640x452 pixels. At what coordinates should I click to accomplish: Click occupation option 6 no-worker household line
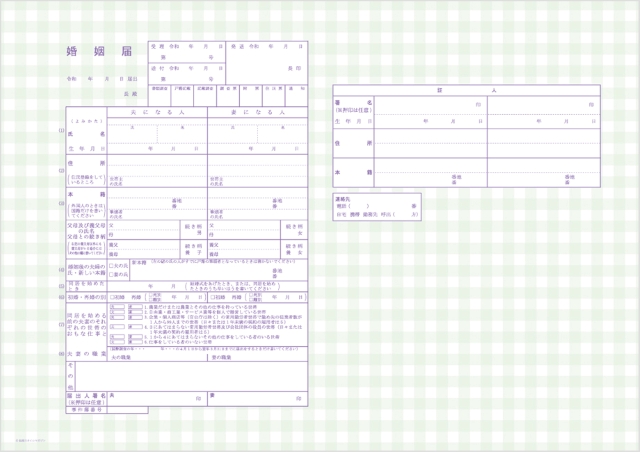pyautogui.click(x=178, y=342)
